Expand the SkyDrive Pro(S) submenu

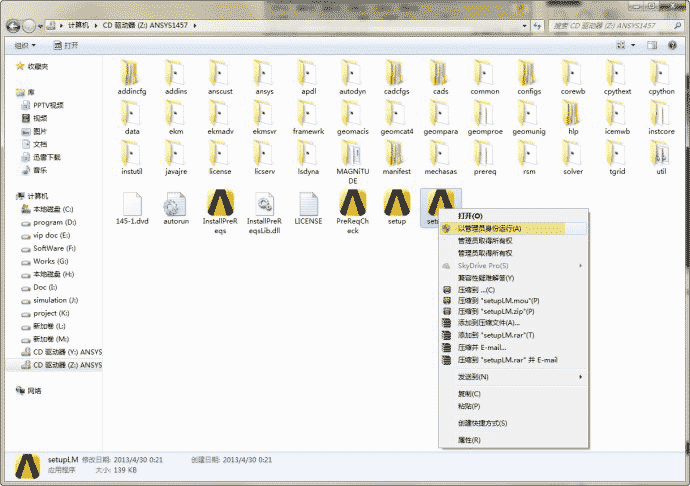click(x=514, y=265)
